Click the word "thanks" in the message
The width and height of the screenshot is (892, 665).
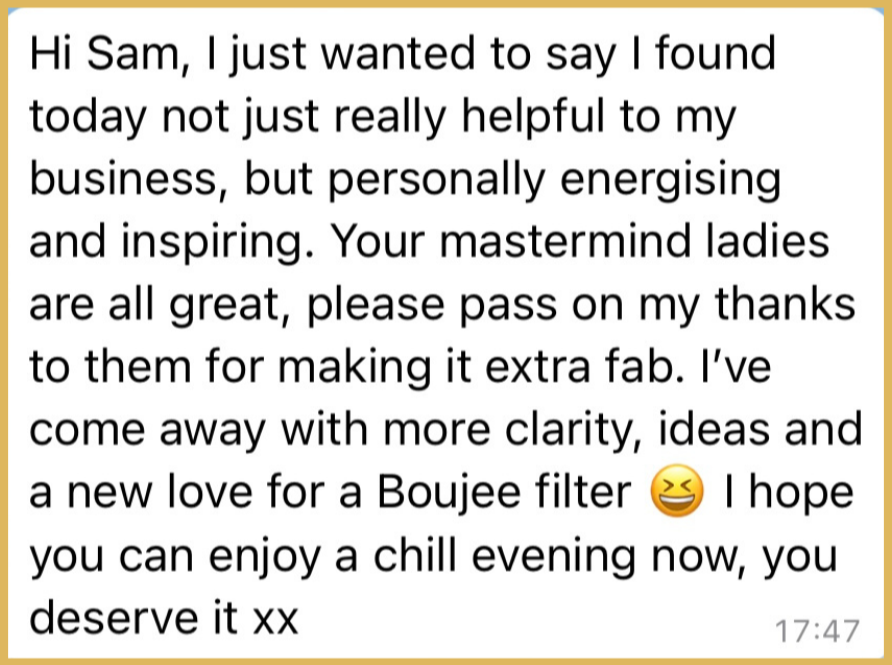coord(785,303)
